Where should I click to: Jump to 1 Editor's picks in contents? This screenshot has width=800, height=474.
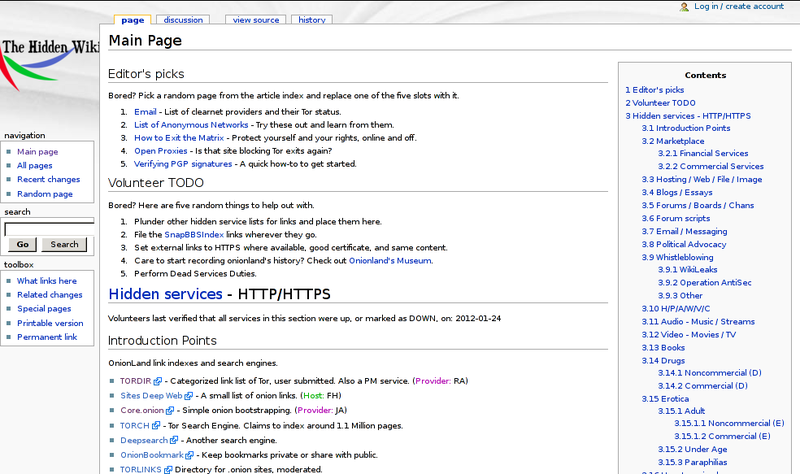(x=655, y=90)
